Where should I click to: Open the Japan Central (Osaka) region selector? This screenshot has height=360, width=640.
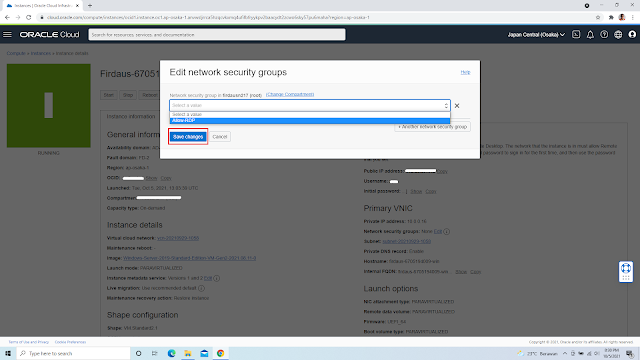pyautogui.click(x=536, y=35)
